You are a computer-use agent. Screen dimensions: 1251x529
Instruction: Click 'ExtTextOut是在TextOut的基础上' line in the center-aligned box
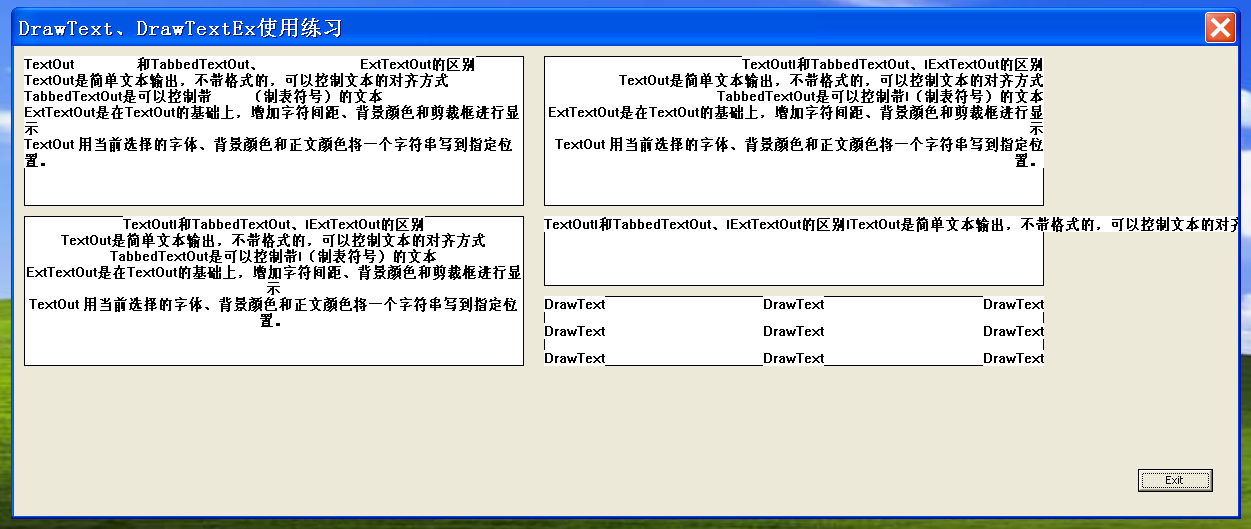(273, 273)
